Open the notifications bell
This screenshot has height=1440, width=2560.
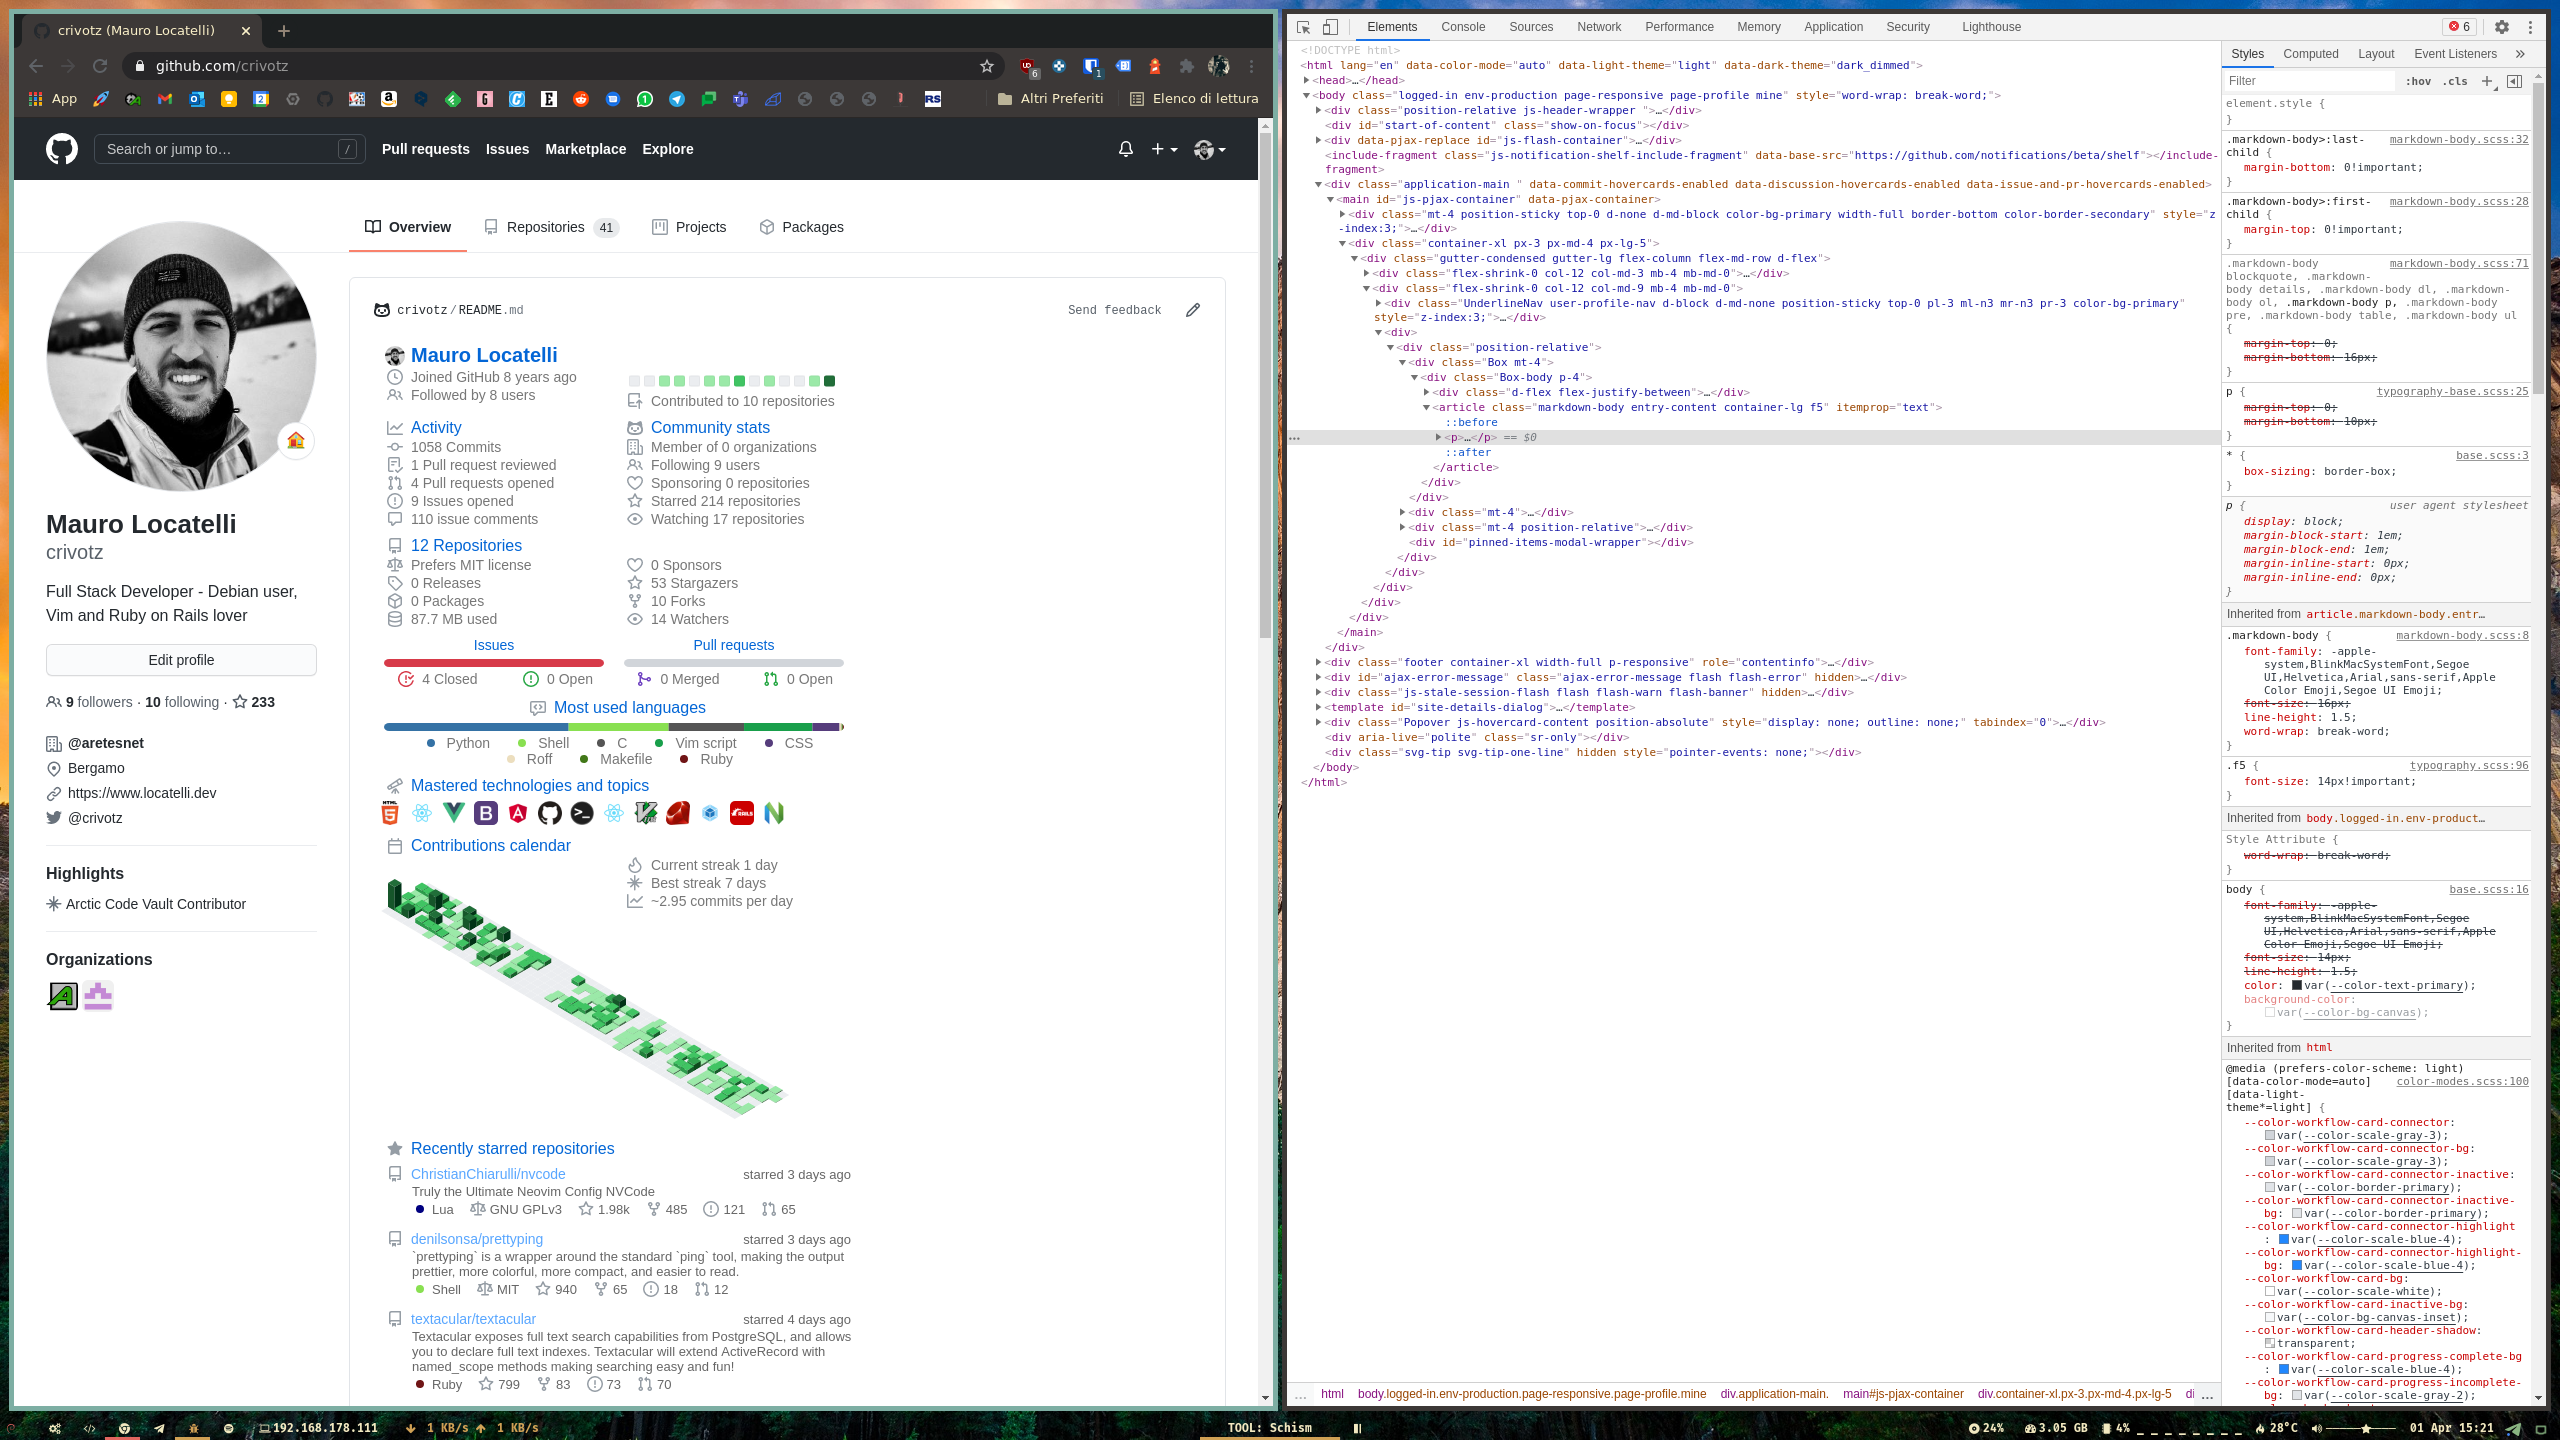coord(1126,149)
